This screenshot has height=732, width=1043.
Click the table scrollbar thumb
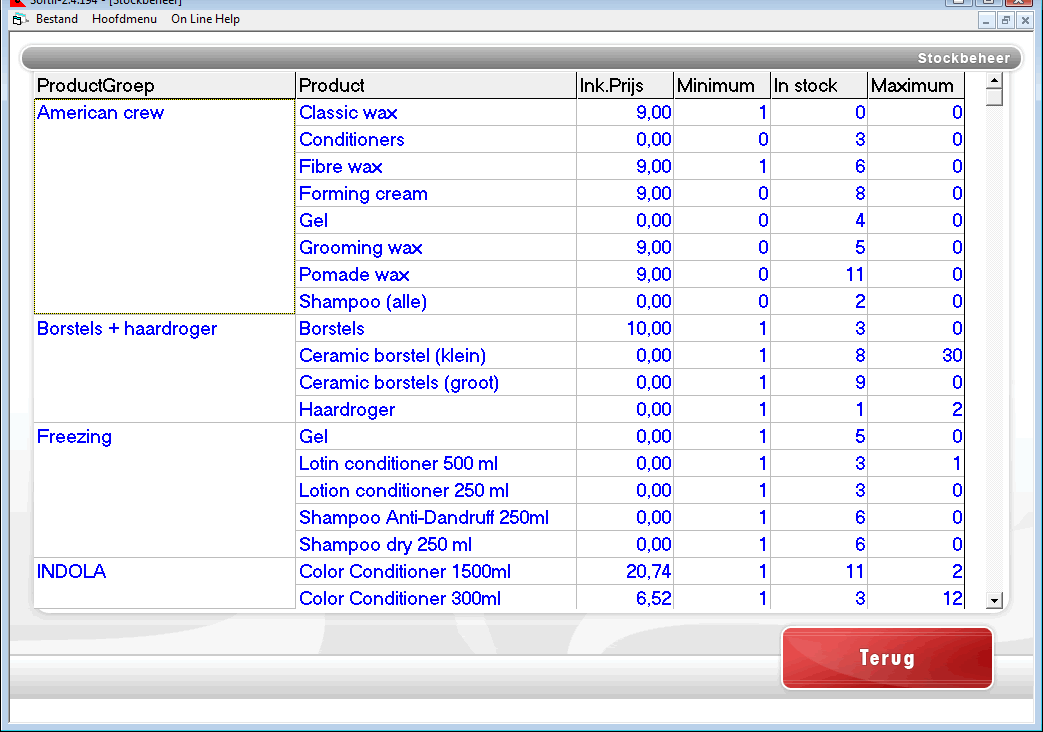(994, 97)
